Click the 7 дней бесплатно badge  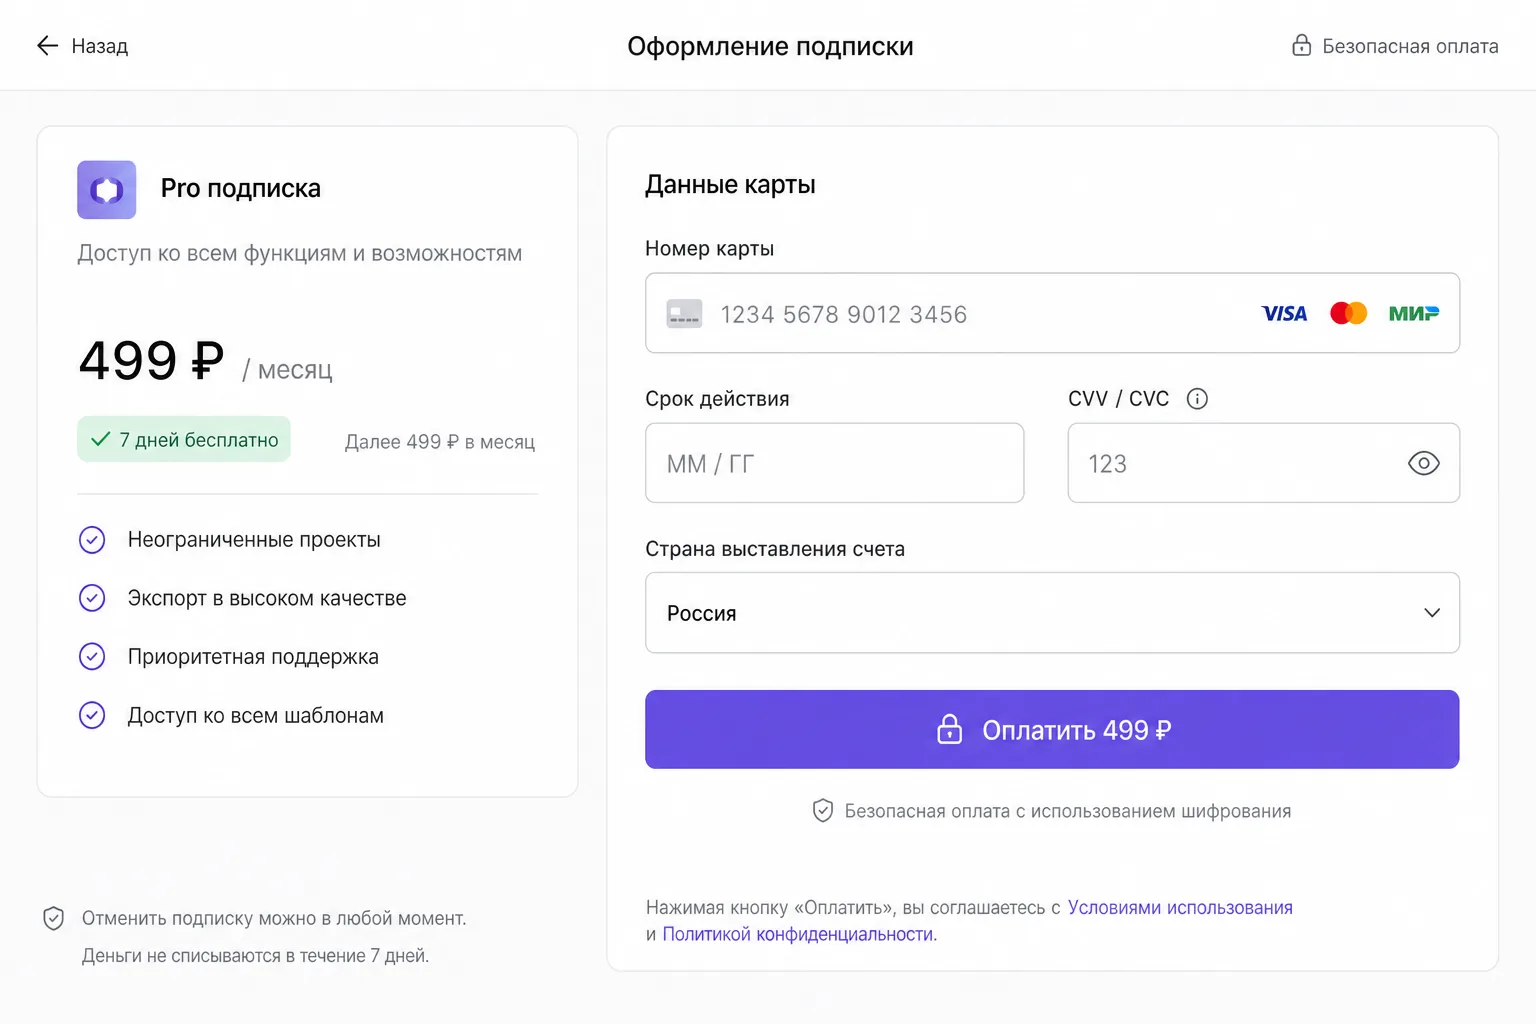coord(184,439)
